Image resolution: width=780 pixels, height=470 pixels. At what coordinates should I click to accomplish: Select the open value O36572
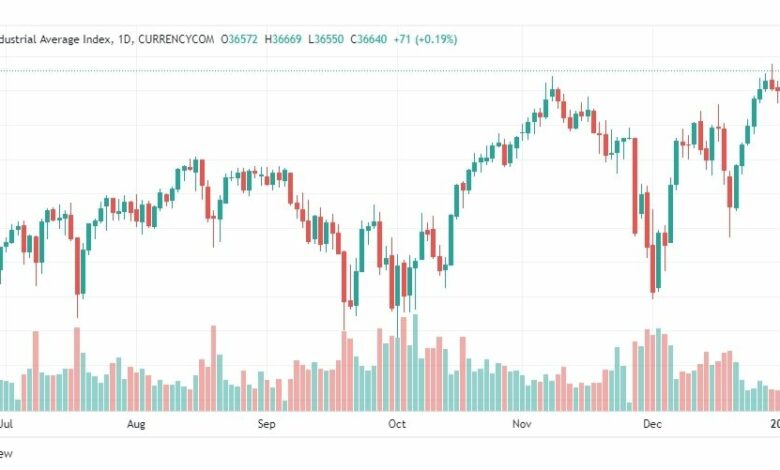[x=239, y=39]
